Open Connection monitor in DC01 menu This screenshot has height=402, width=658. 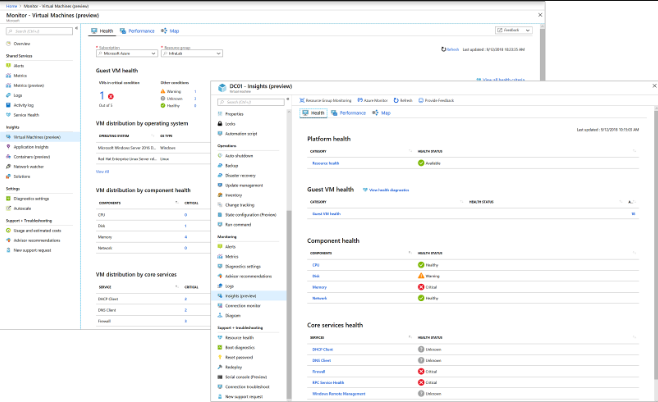(243, 306)
